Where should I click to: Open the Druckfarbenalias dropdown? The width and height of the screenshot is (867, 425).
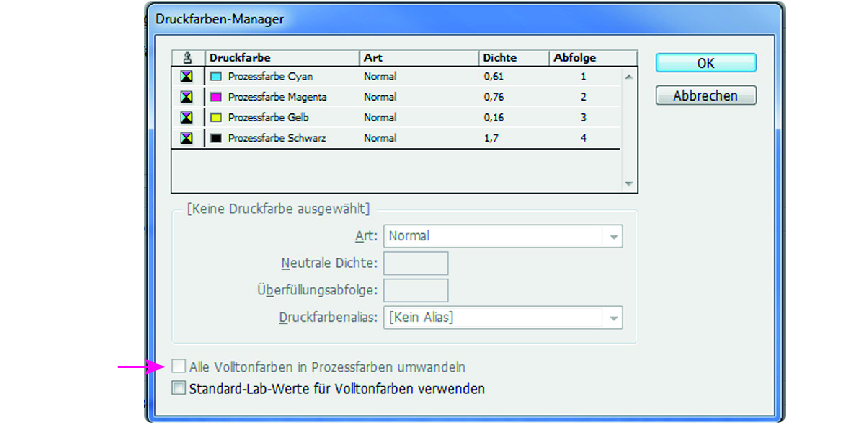pos(503,318)
